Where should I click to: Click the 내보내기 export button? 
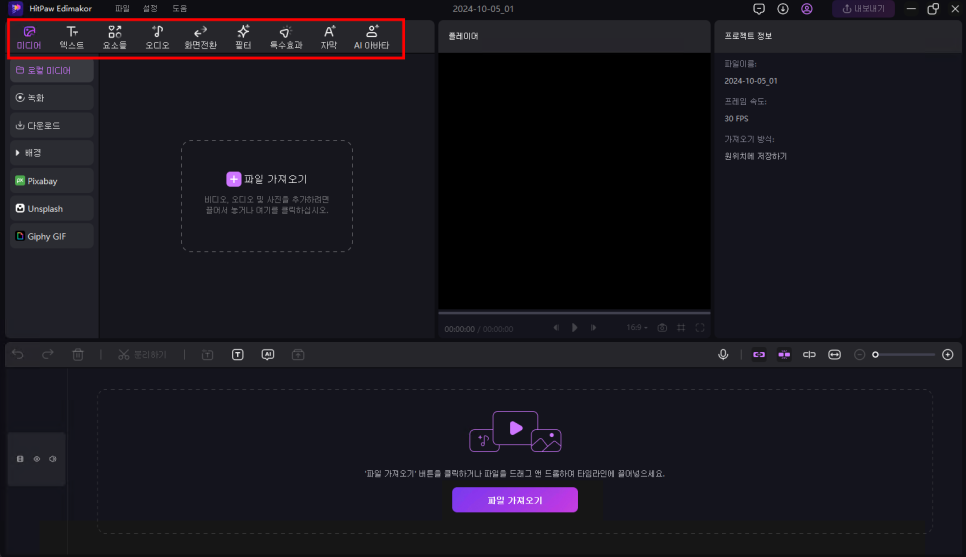(x=863, y=9)
